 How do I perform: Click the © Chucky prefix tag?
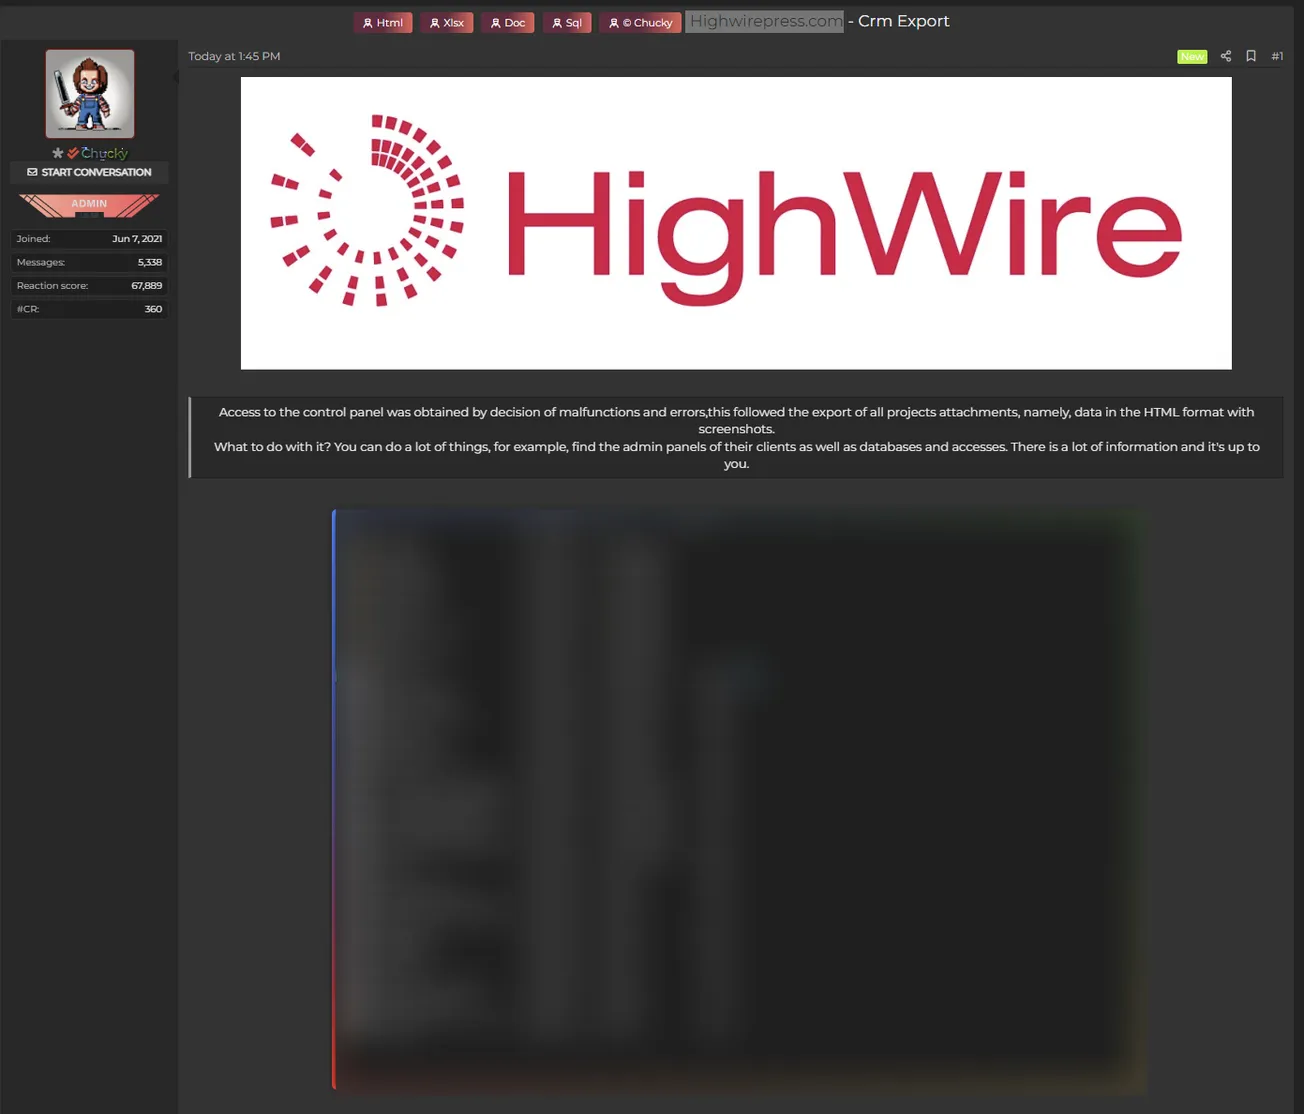[x=641, y=23]
